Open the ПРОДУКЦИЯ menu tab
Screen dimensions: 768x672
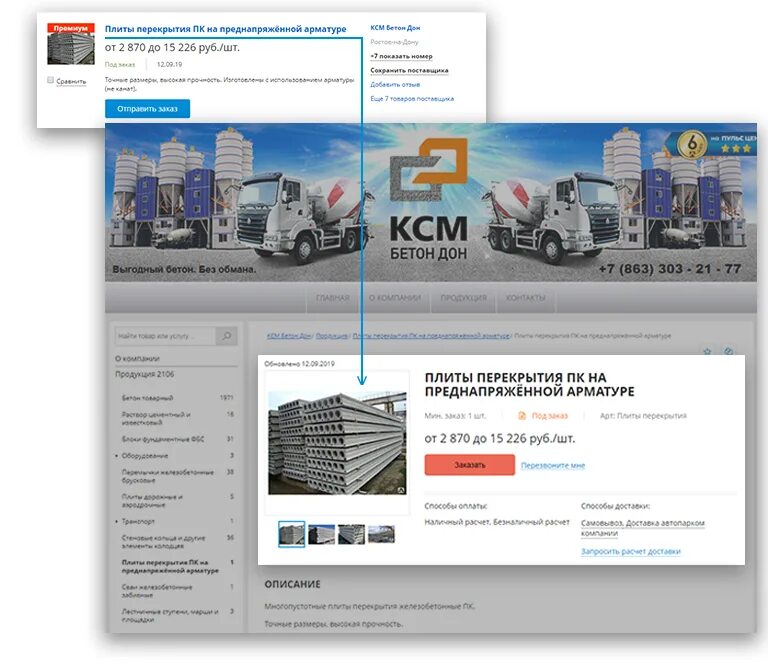click(x=463, y=298)
